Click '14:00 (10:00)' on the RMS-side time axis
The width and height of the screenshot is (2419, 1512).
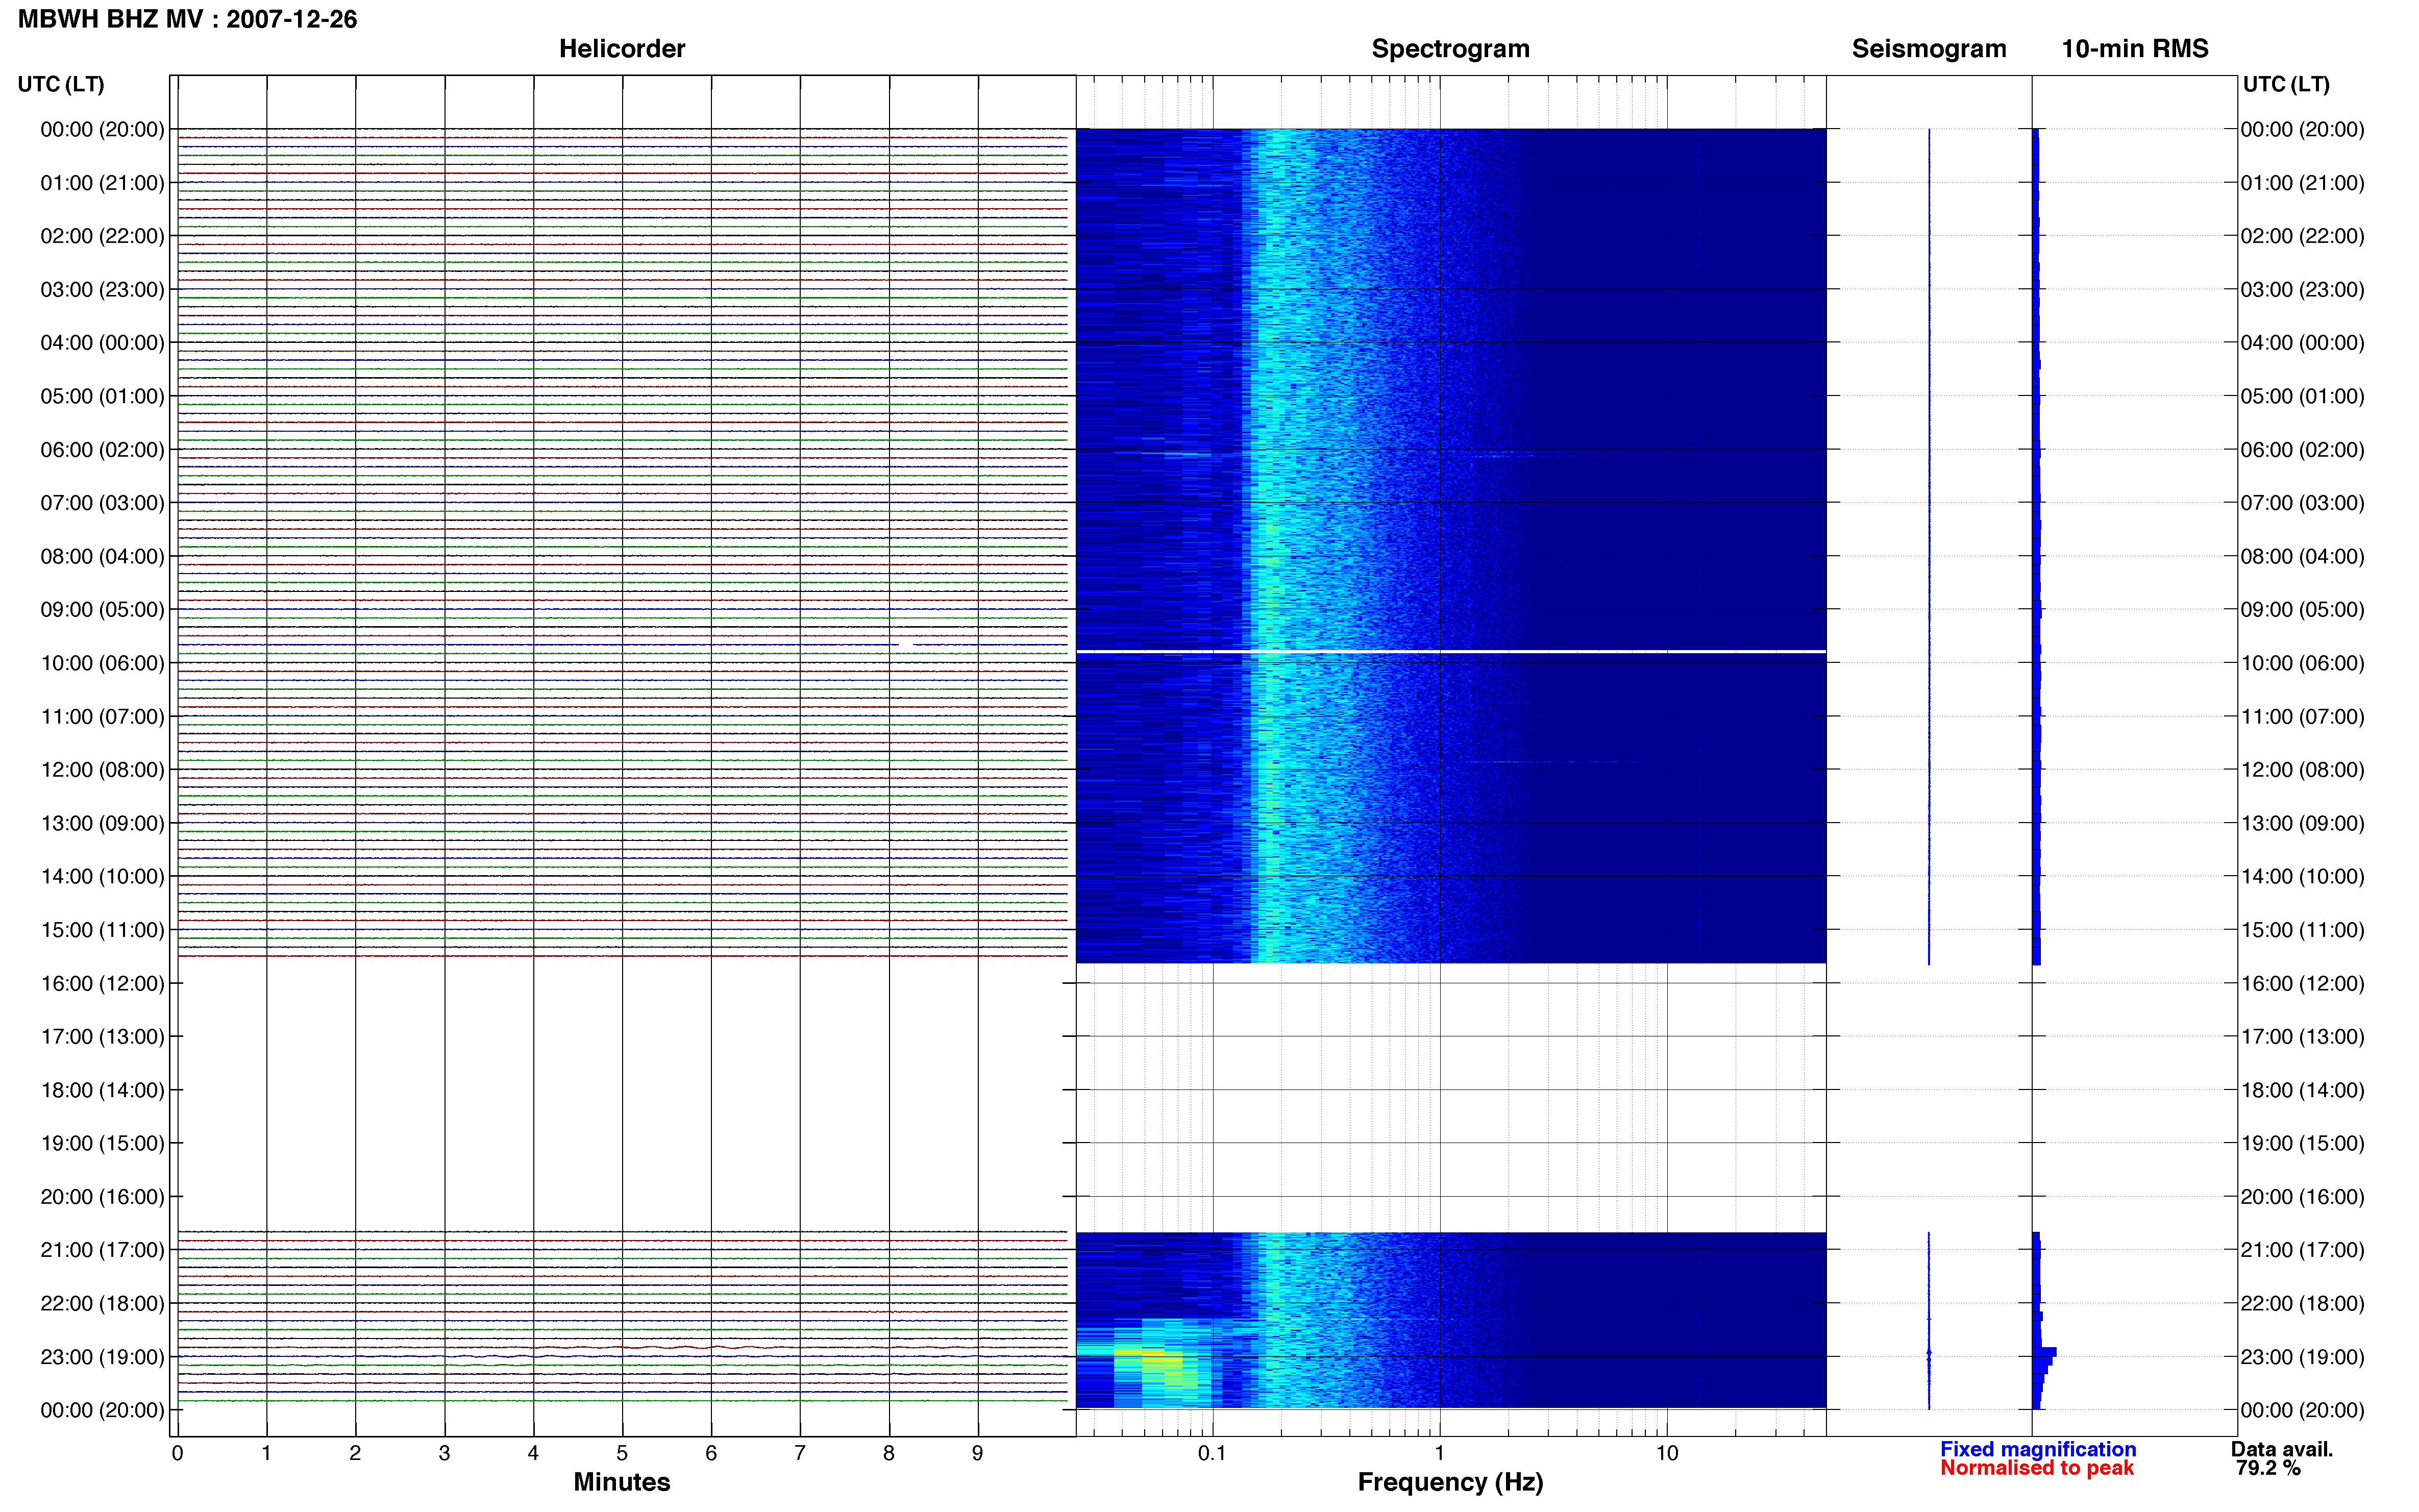tap(2302, 877)
